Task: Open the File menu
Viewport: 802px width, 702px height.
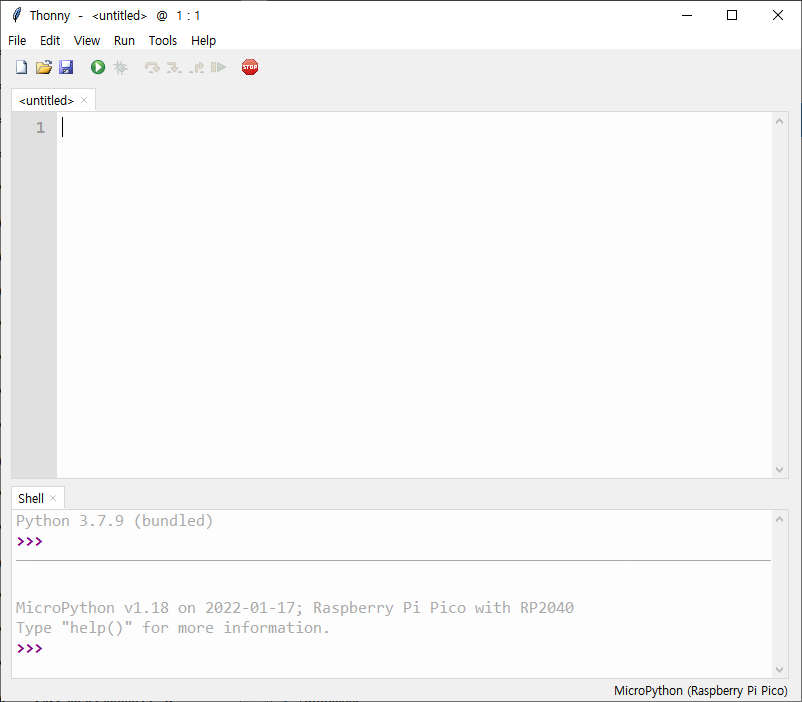Action: click(x=17, y=40)
